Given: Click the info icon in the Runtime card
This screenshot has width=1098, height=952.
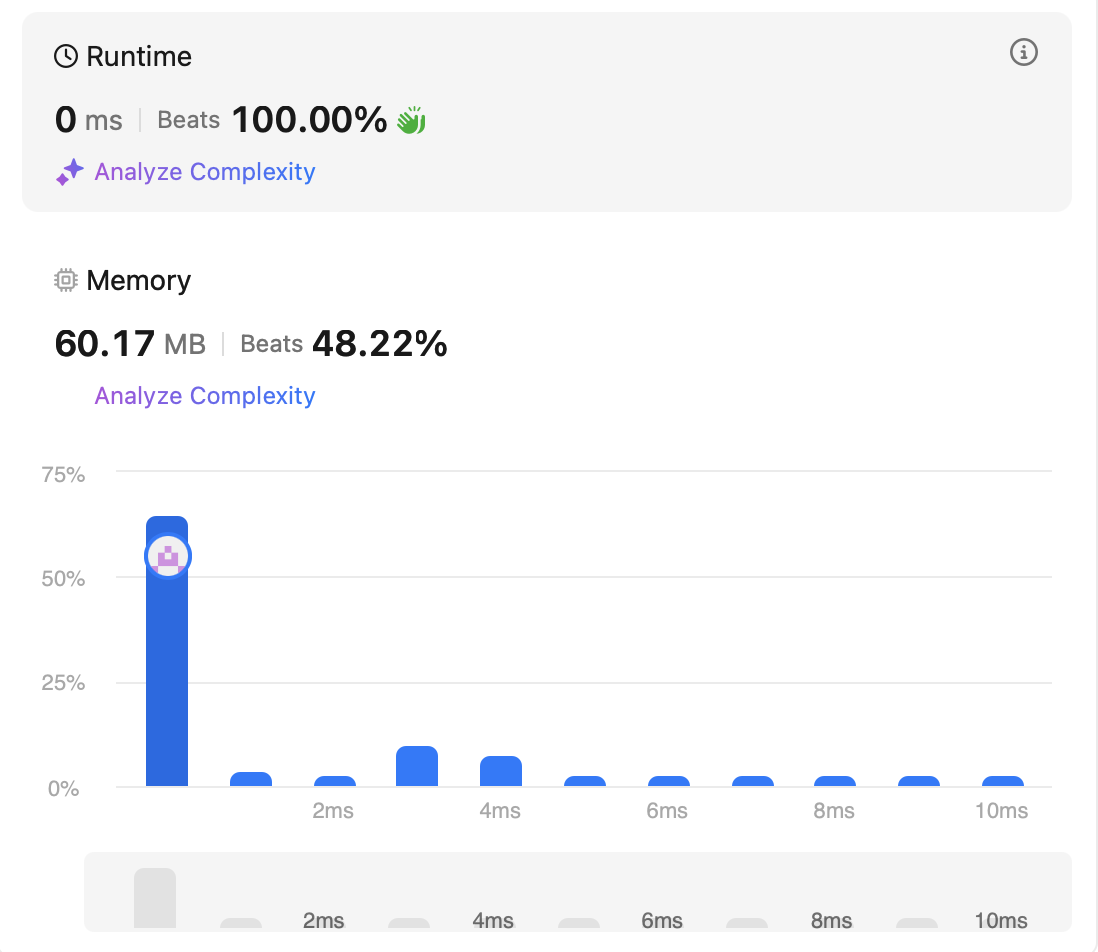Looking at the screenshot, I should pos(1023,53).
